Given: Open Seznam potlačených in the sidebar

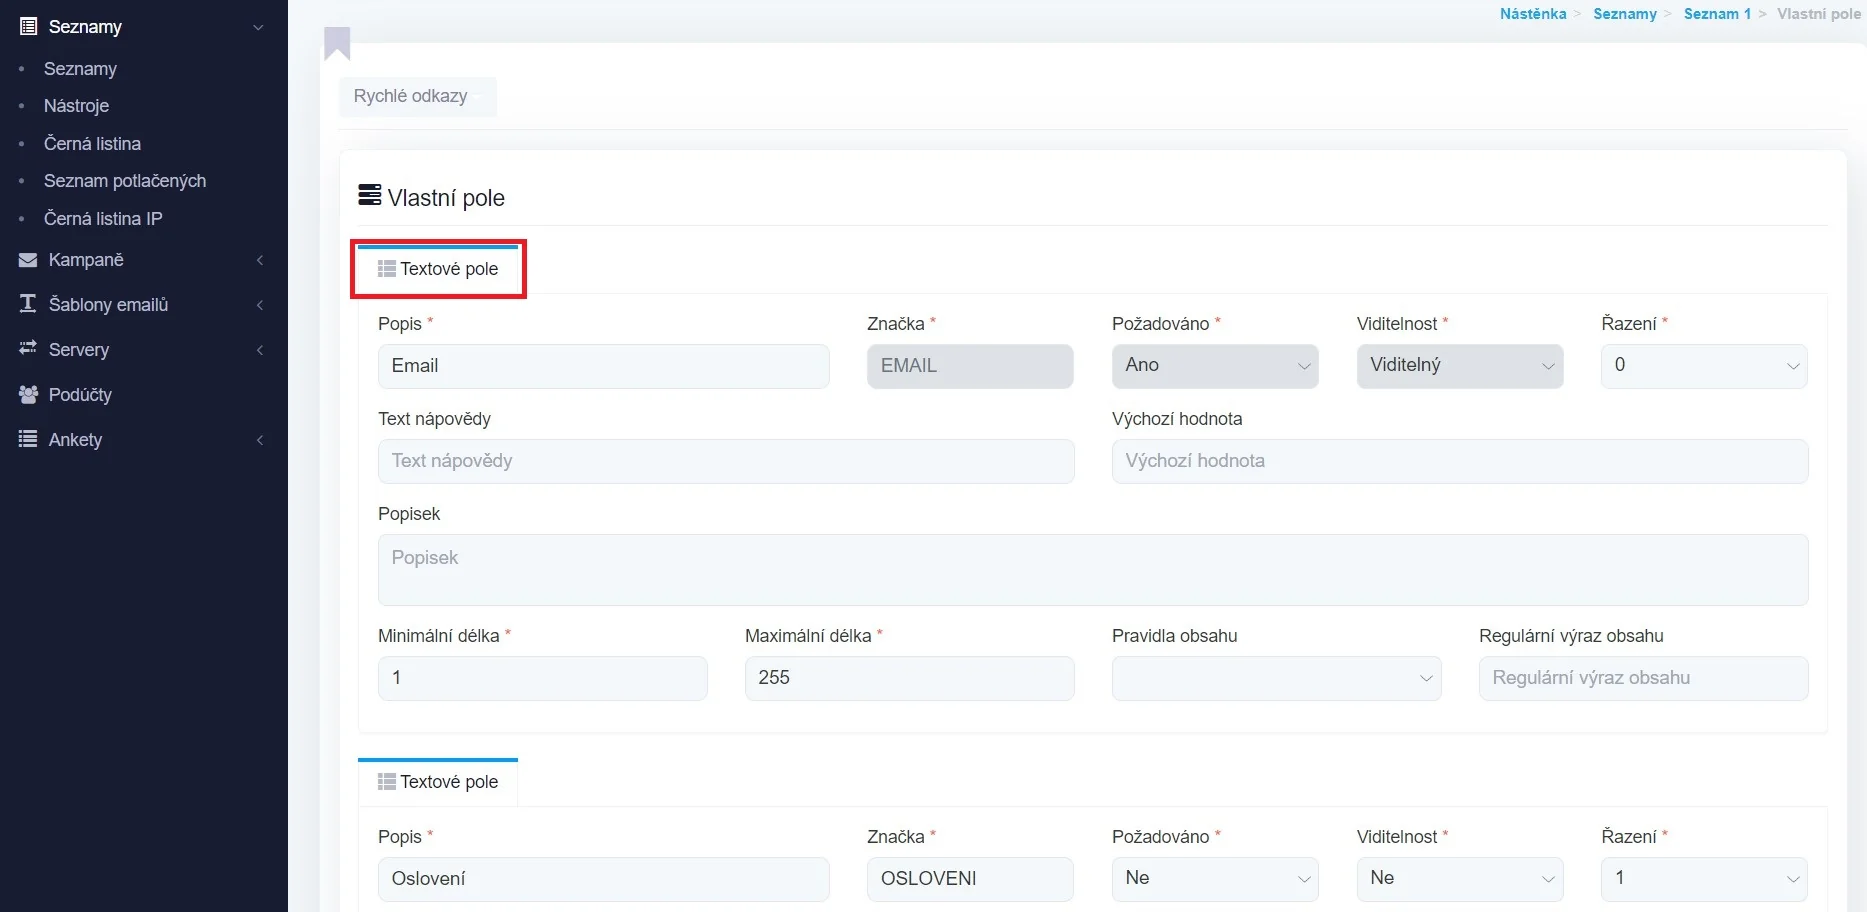Looking at the screenshot, I should point(125,181).
